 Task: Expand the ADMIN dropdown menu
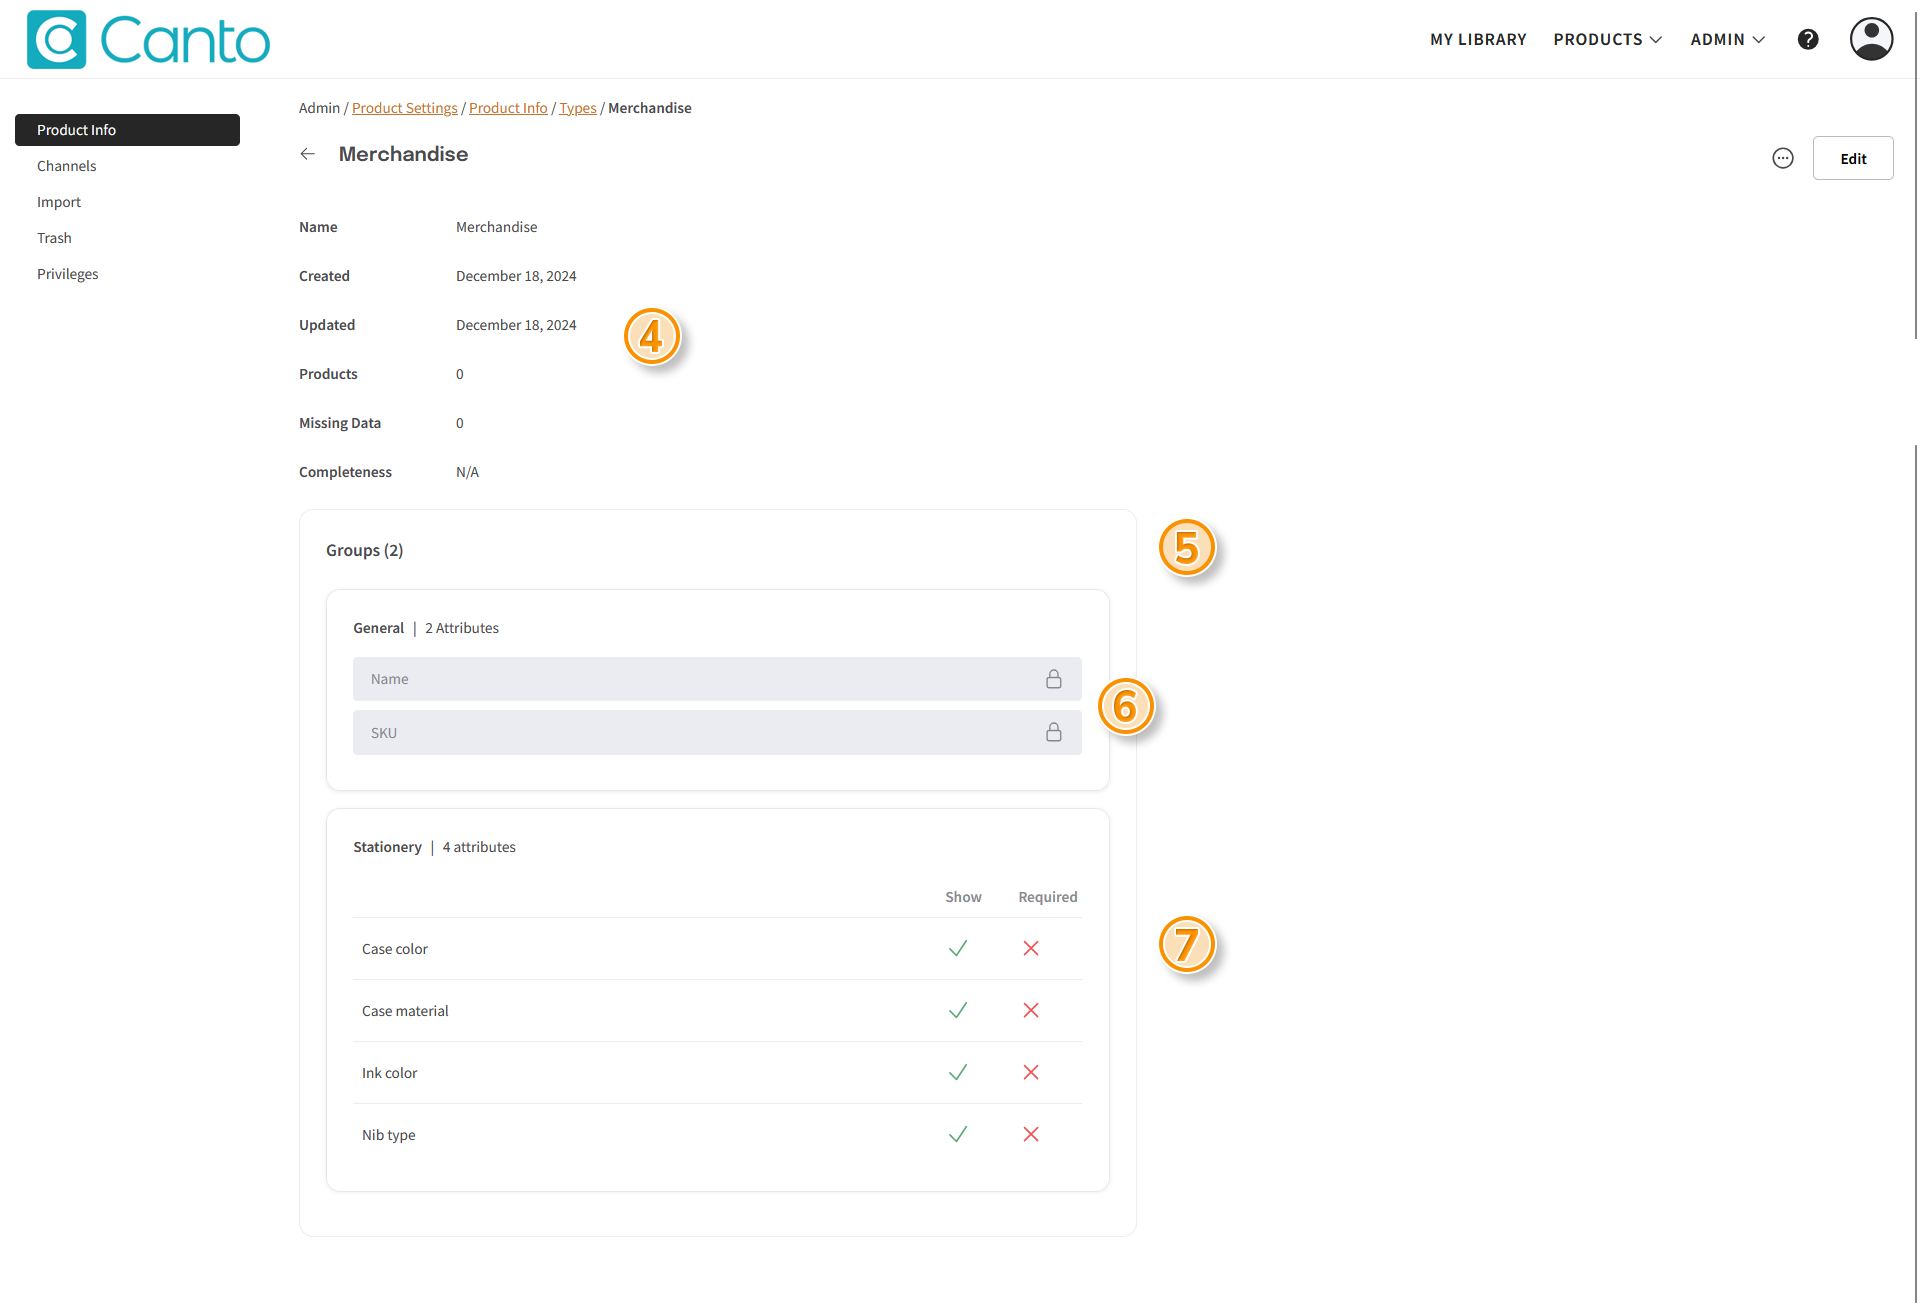pos(1727,40)
